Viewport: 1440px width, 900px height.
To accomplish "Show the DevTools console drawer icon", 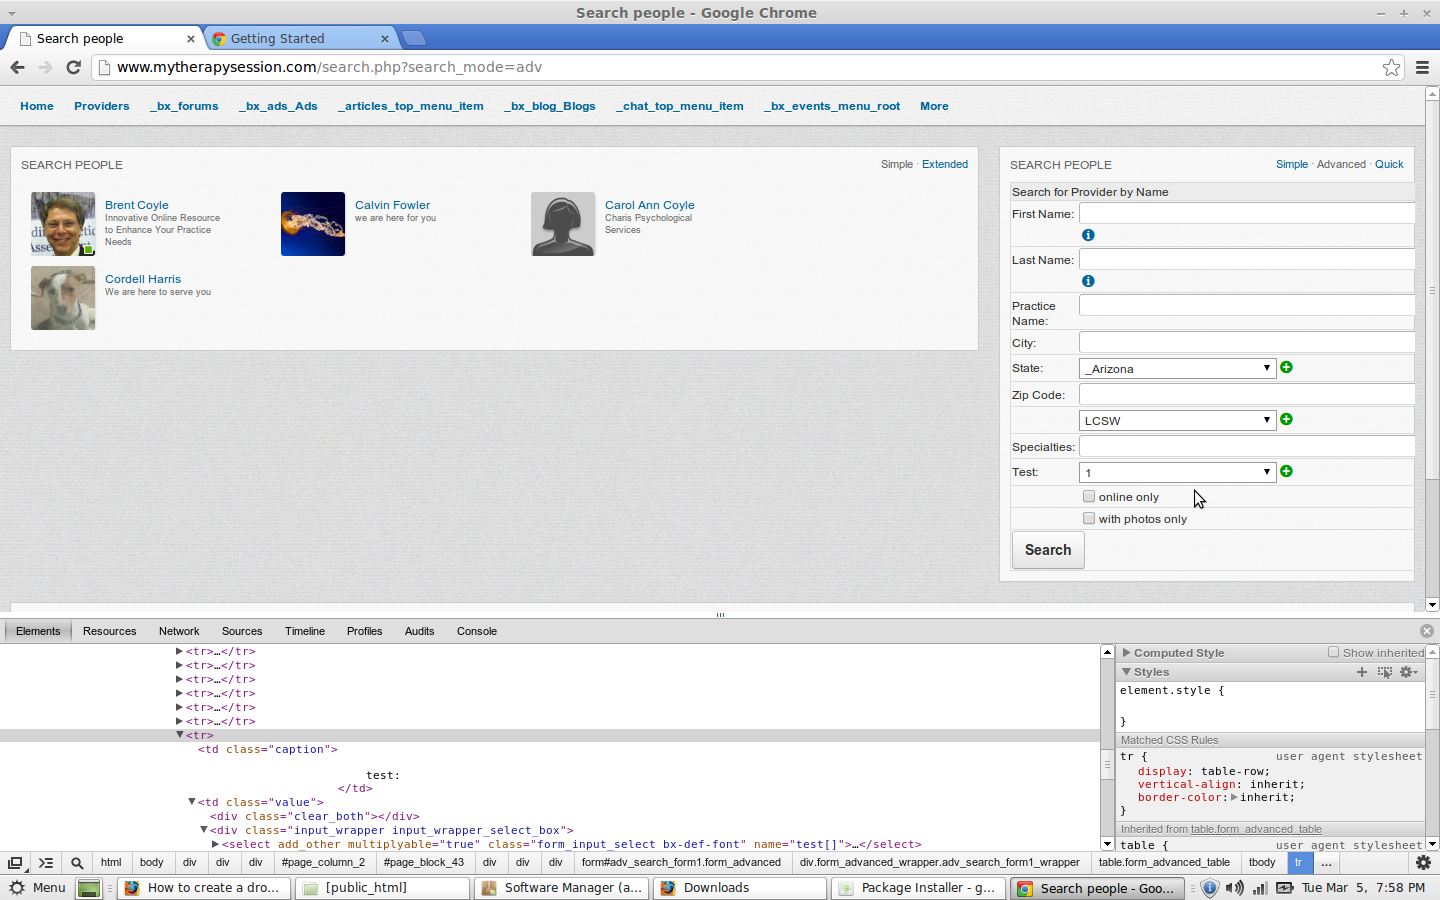I will click(x=46, y=863).
